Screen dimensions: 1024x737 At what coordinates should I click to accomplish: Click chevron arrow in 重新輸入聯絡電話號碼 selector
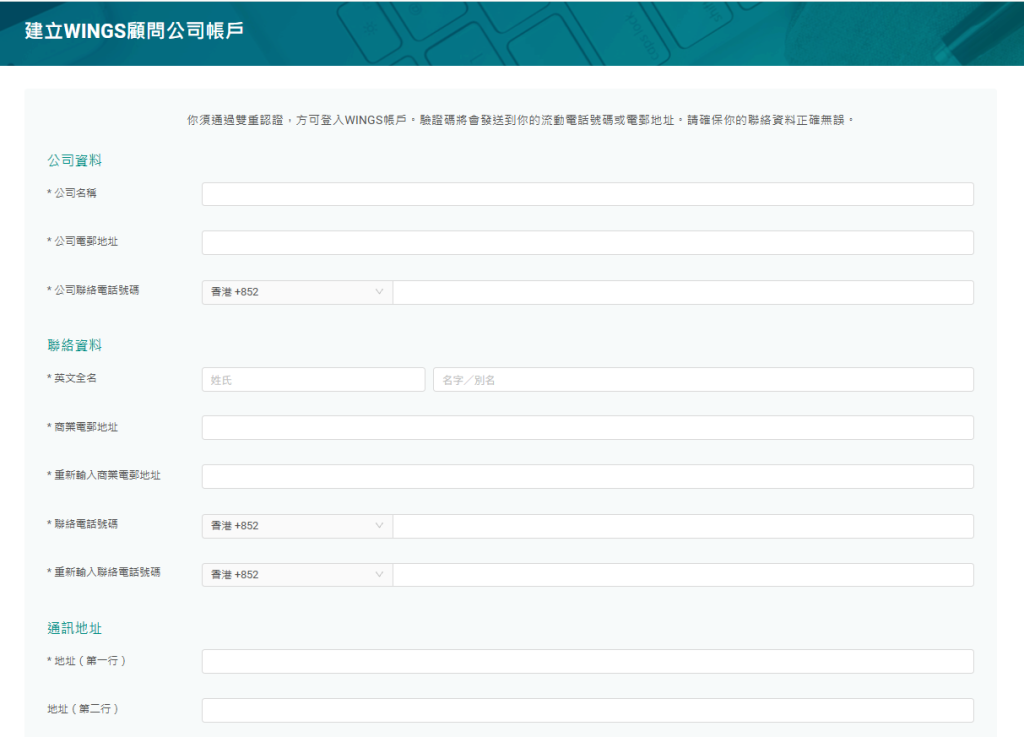(379, 575)
